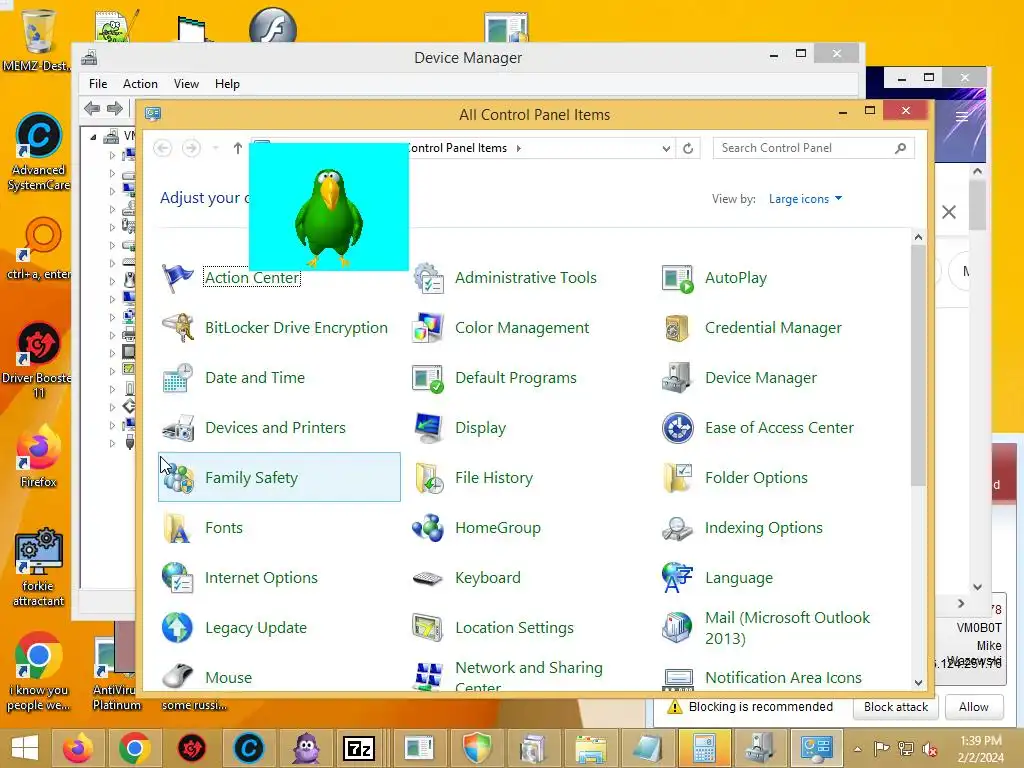Open the Mail Microsoft Outlook icon
The height and width of the screenshot is (768, 1024).
[x=678, y=628]
